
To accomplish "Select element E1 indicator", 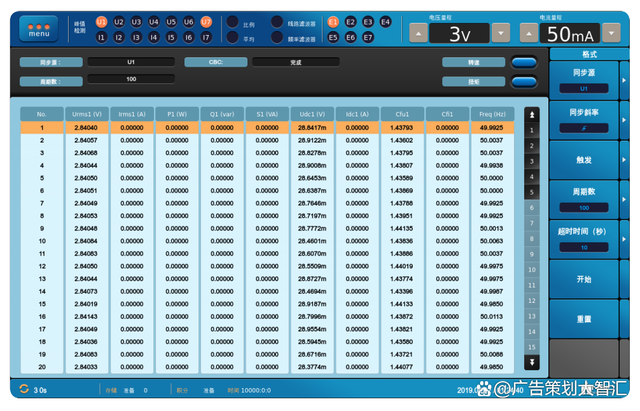I will [333, 22].
